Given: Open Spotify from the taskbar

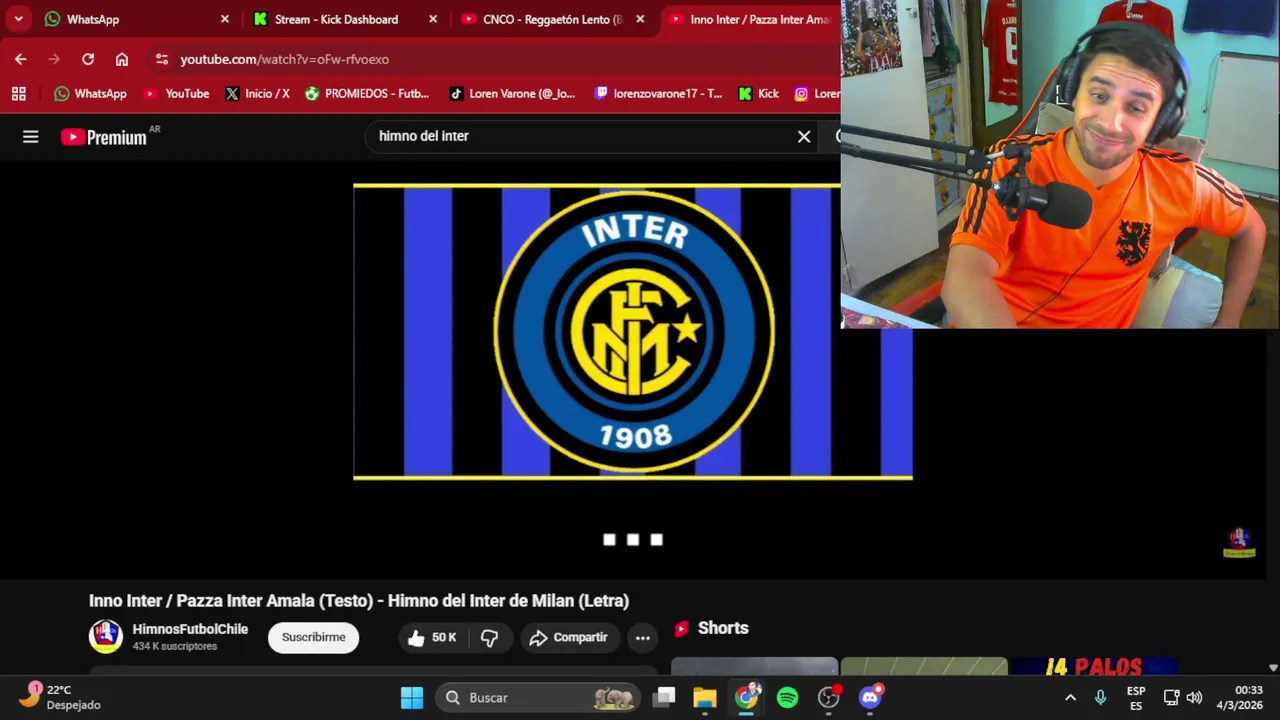Looking at the screenshot, I should coord(788,697).
